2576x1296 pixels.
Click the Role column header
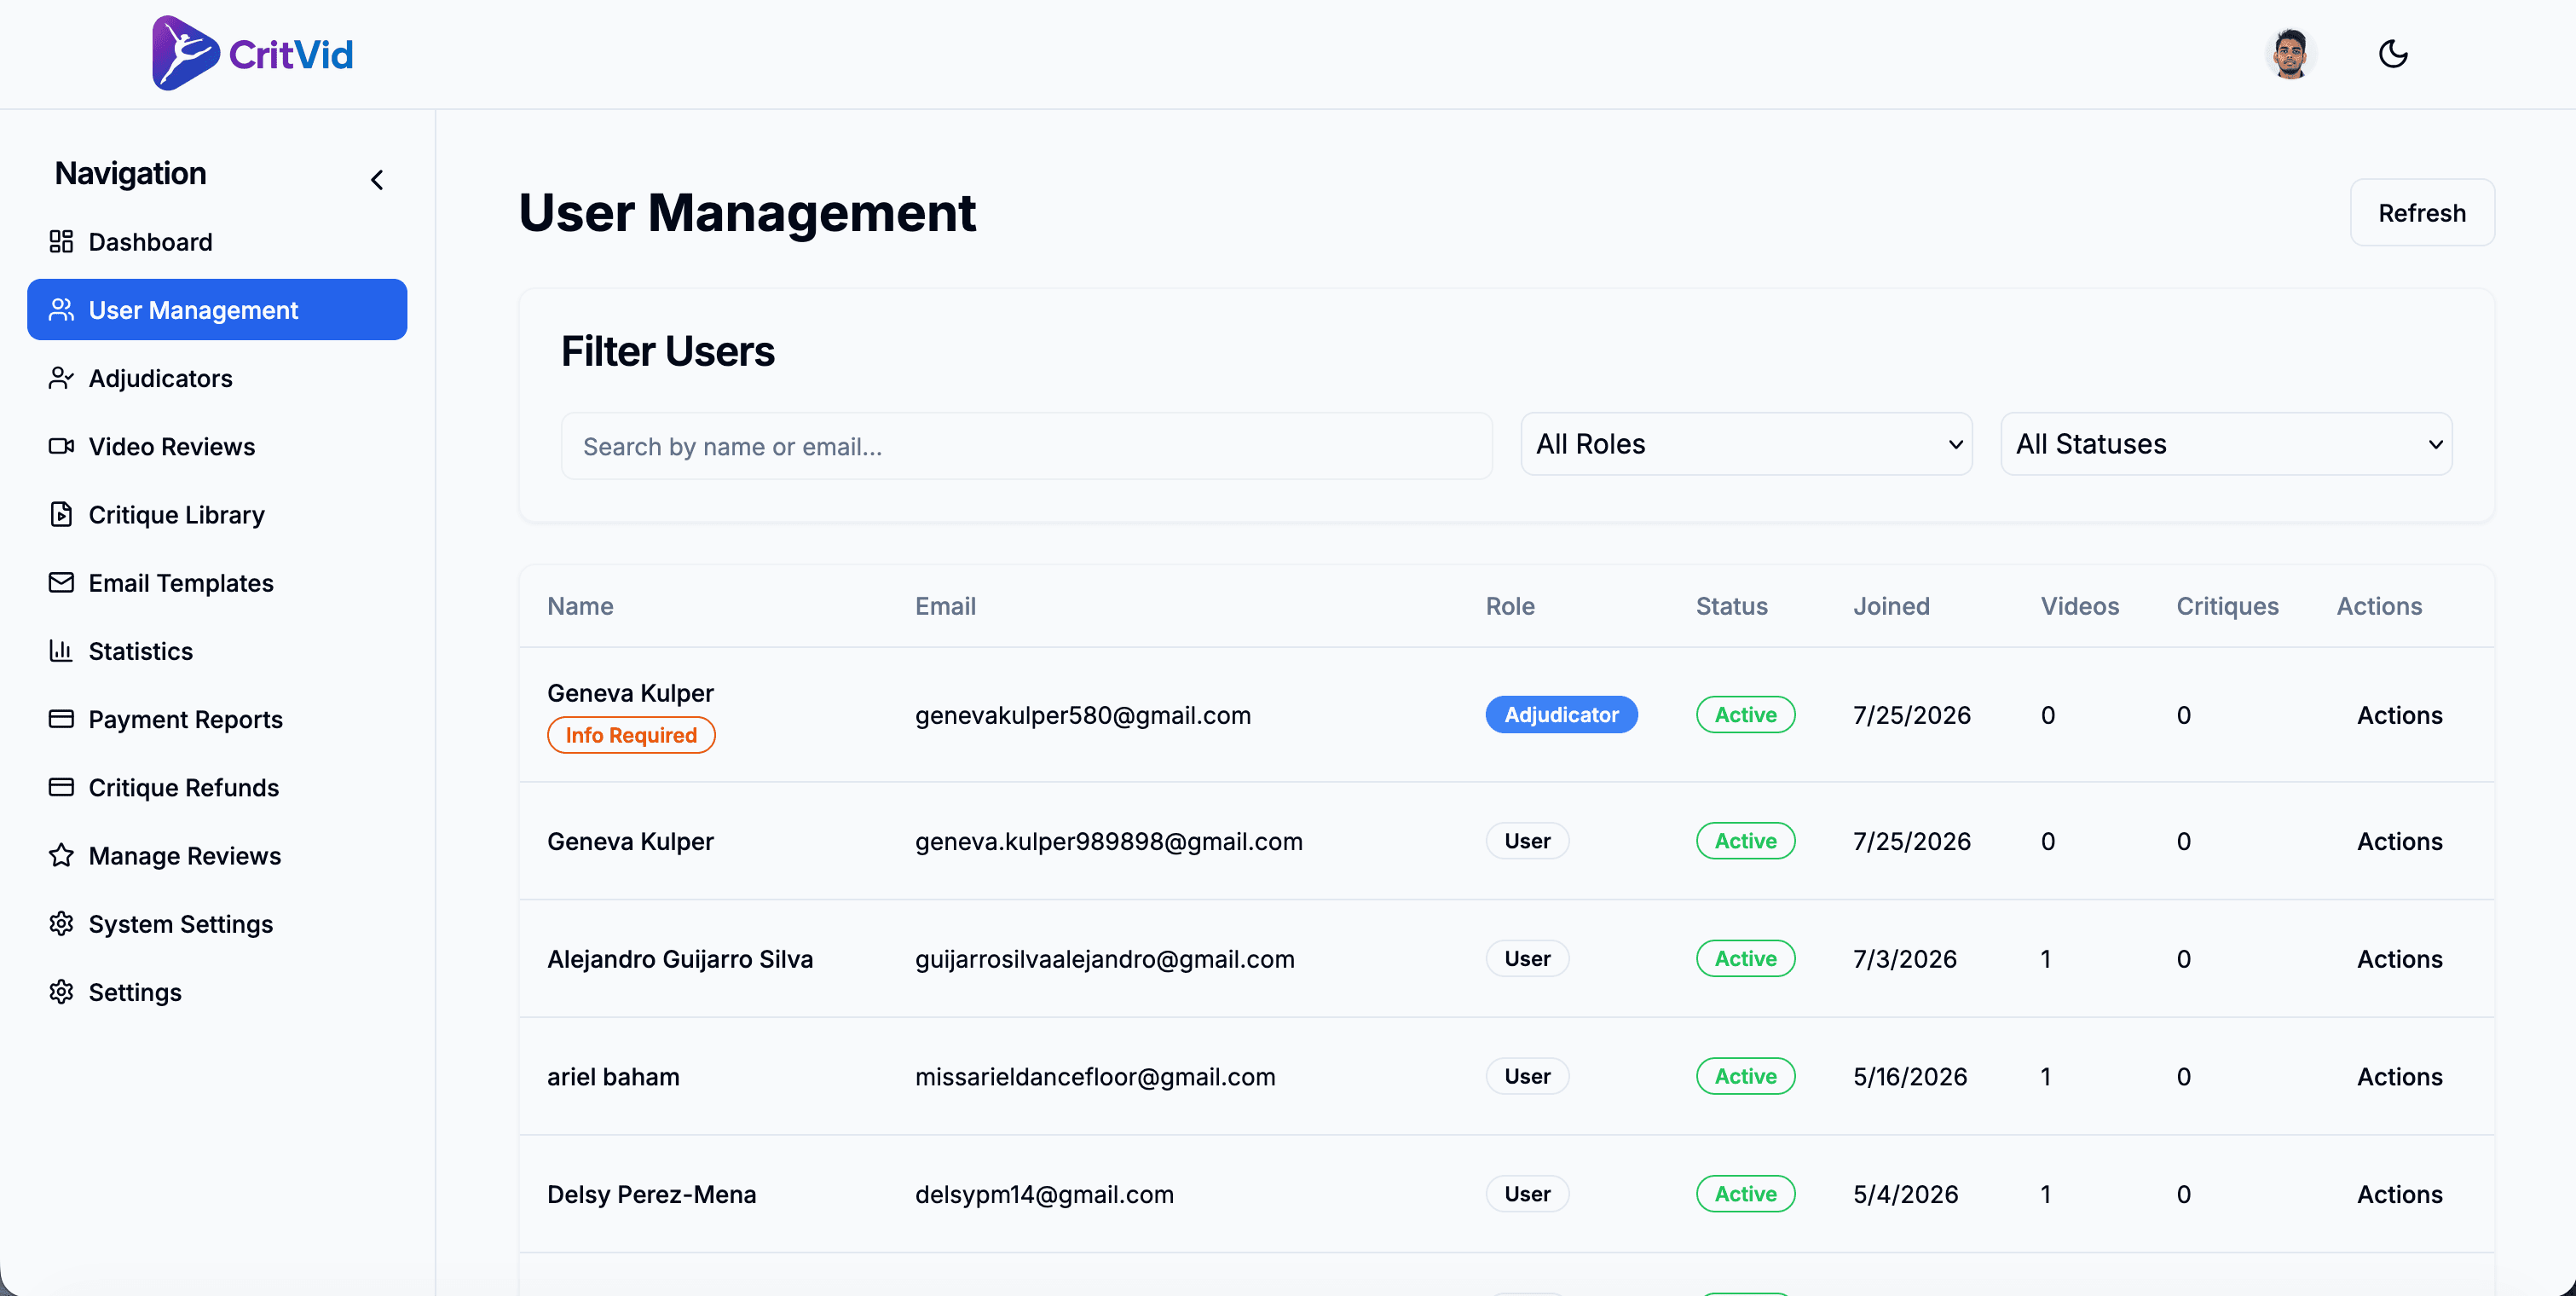pyautogui.click(x=1509, y=606)
